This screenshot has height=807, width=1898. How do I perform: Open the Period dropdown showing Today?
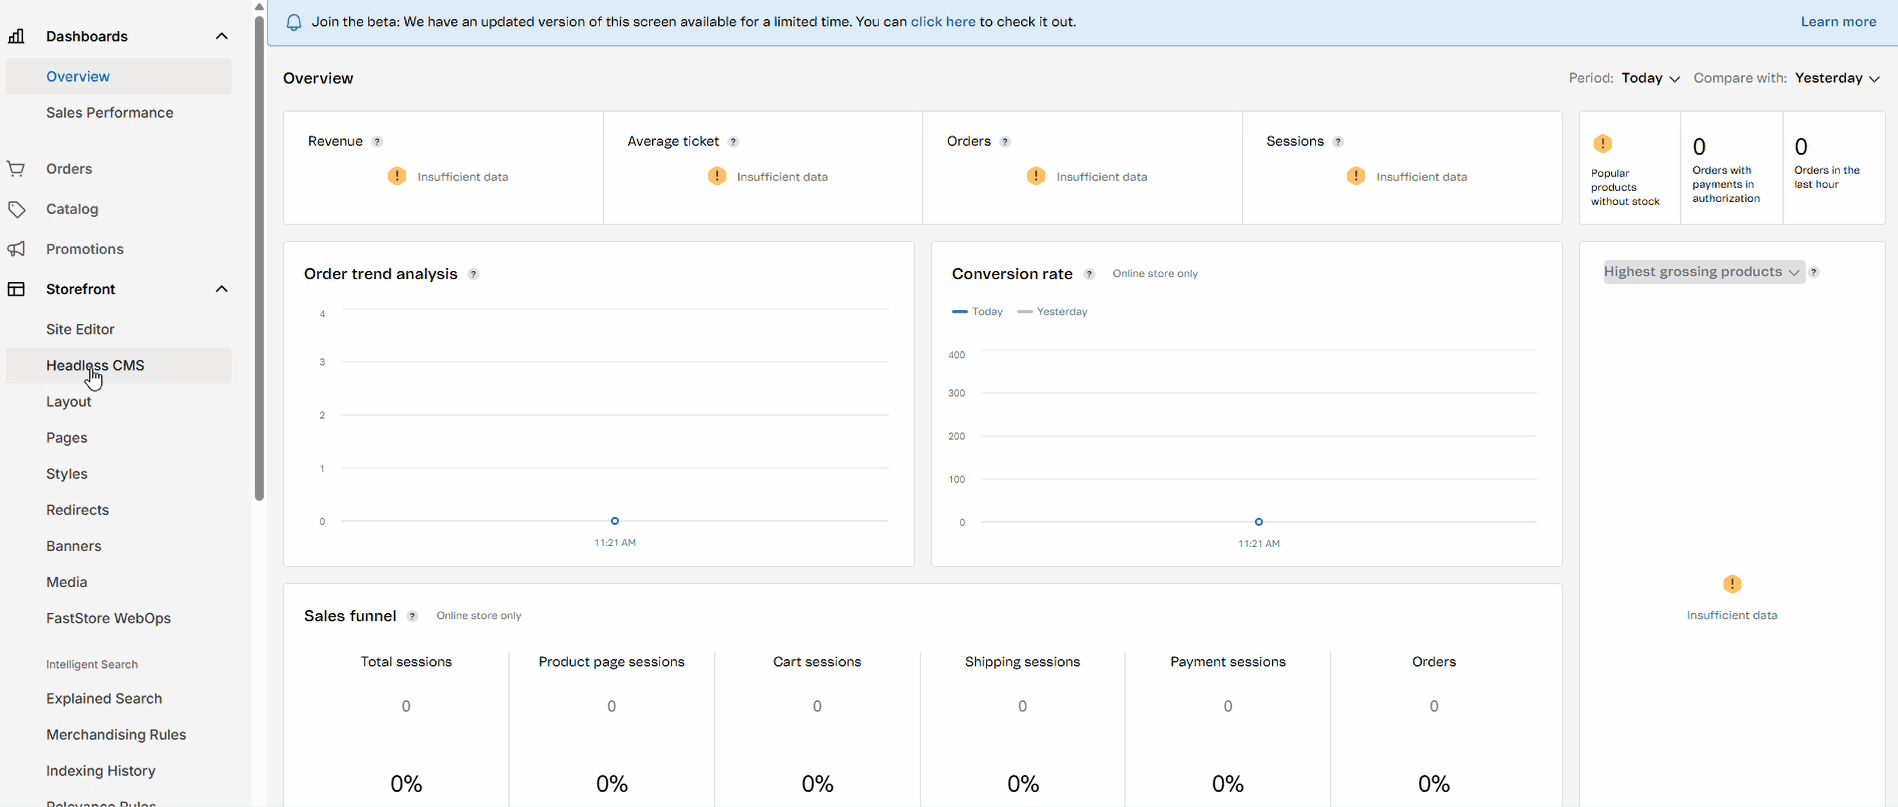pyautogui.click(x=1650, y=78)
